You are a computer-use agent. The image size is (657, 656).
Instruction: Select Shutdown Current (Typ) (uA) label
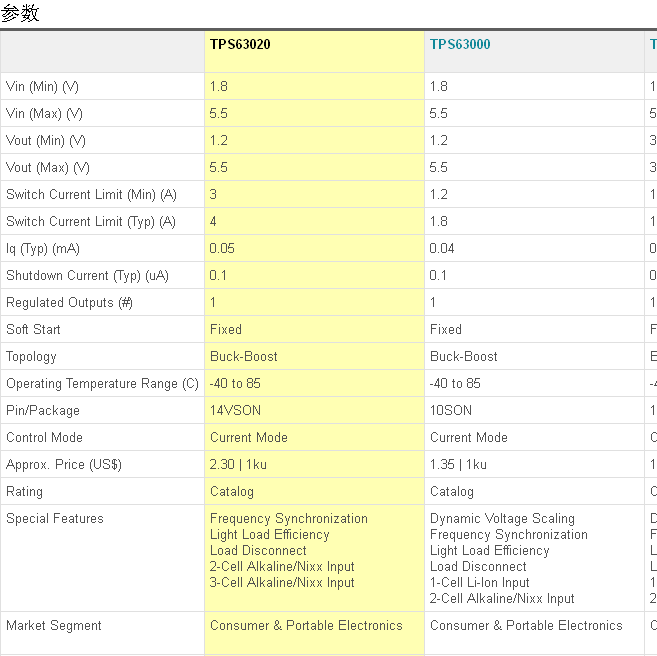[x=87, y=276]
